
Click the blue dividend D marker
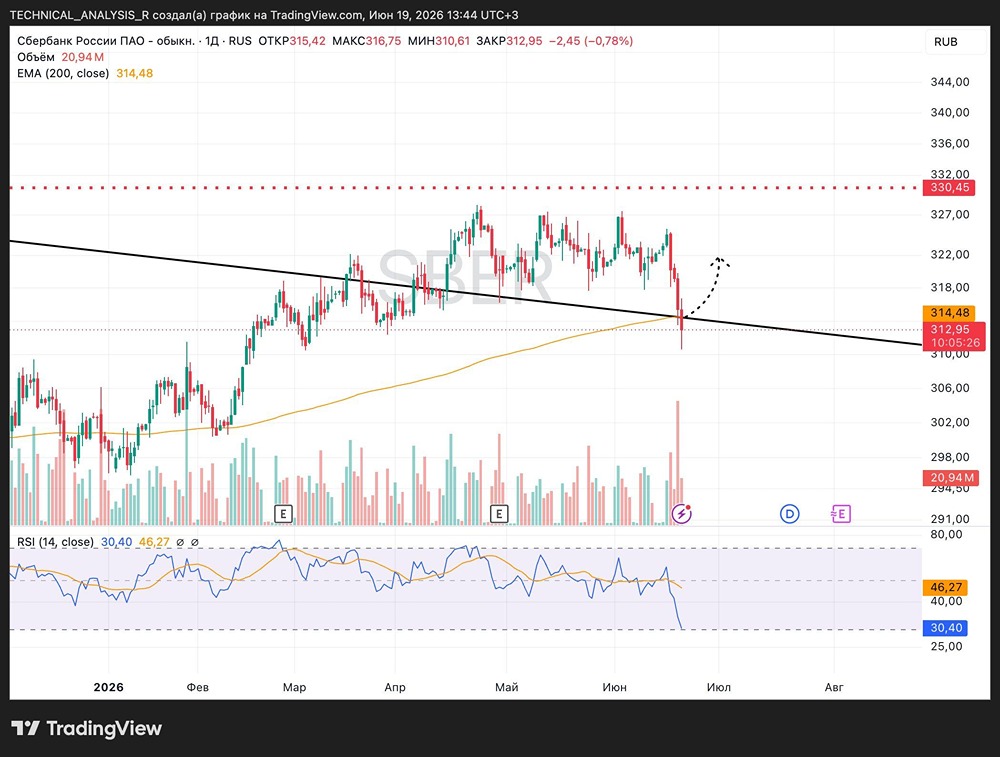(x=790, y=513)
